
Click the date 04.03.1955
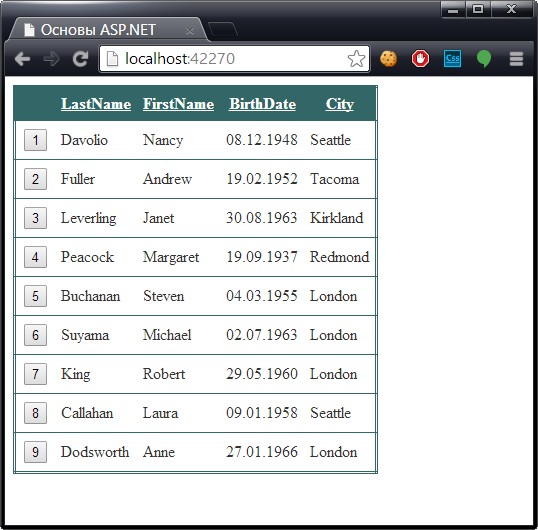262,296
